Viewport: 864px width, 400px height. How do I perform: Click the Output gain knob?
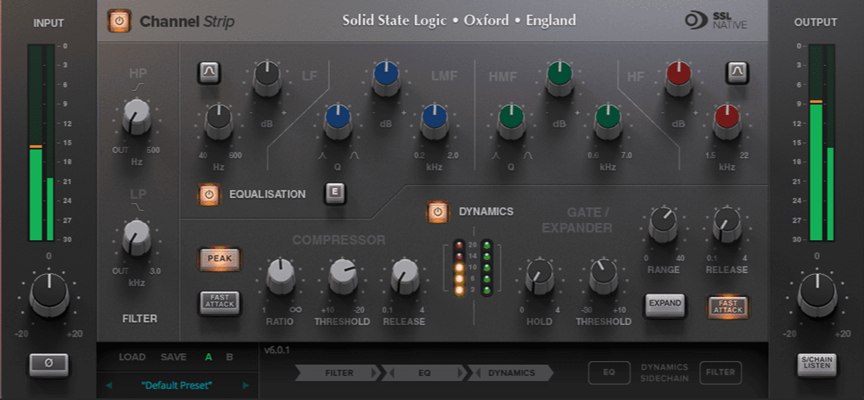[817, 294]
